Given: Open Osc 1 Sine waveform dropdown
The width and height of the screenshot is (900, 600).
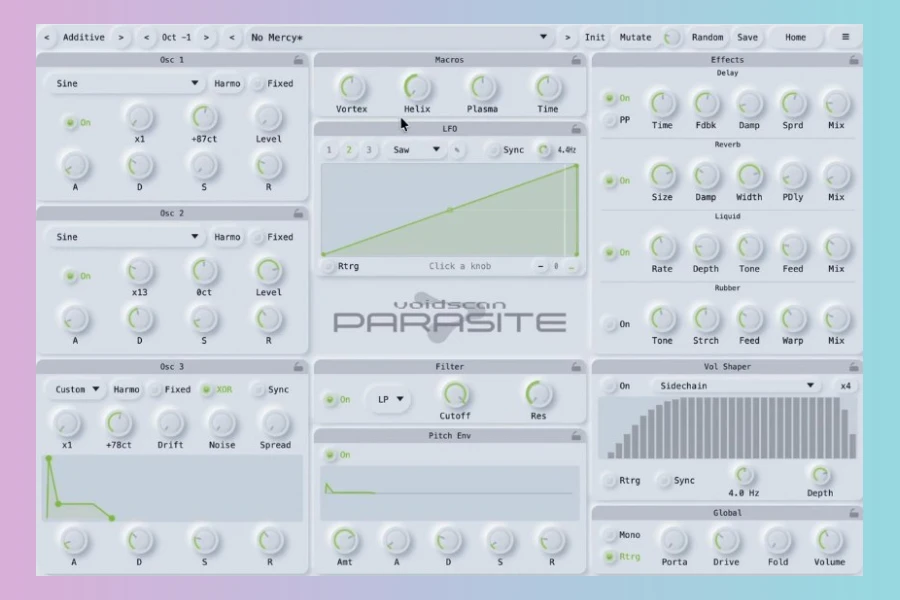Looking at the screenshot, I should click(x=126, y=84).
